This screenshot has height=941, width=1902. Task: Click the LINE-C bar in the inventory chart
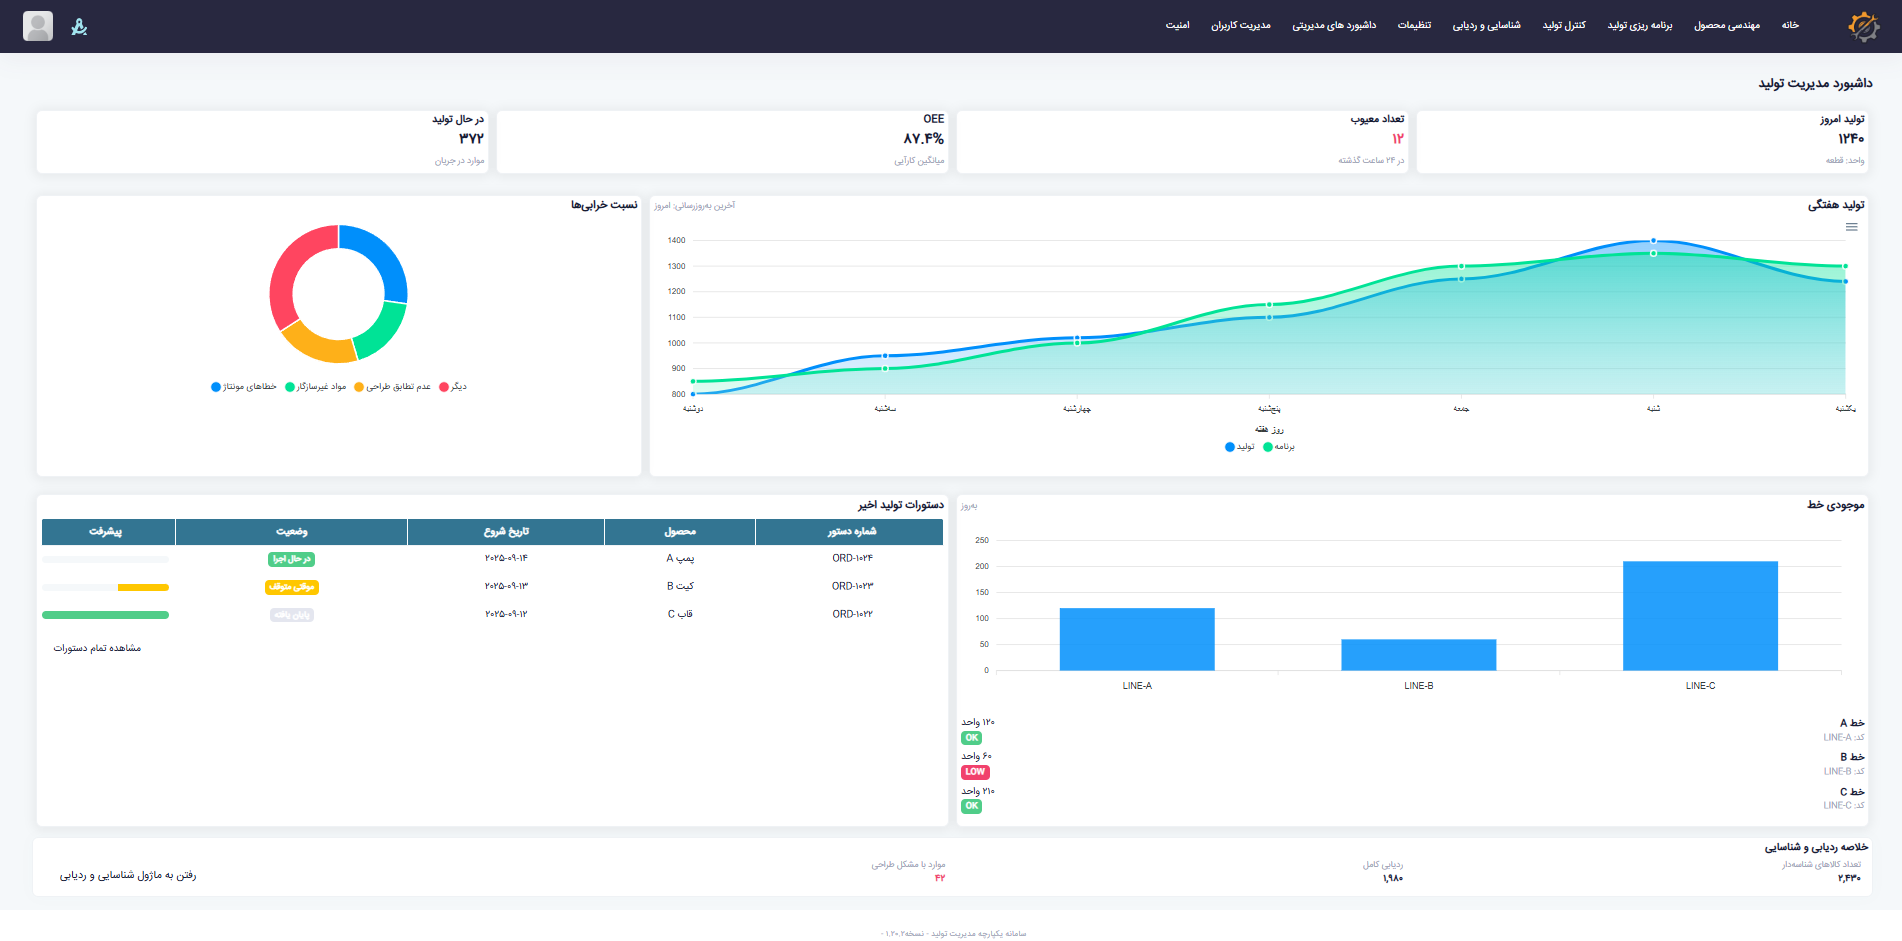click(1699, 615)
